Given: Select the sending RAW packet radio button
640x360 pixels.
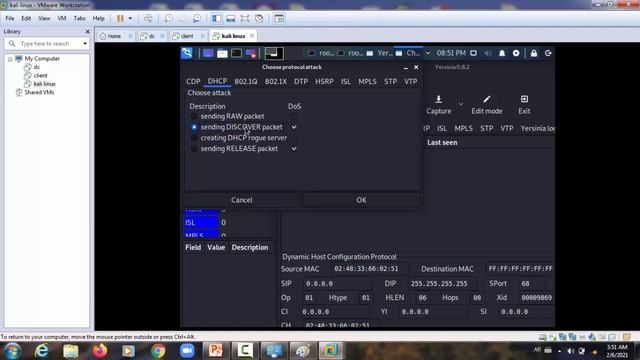Looking at the screenshot, I should [x=194, y=116].
